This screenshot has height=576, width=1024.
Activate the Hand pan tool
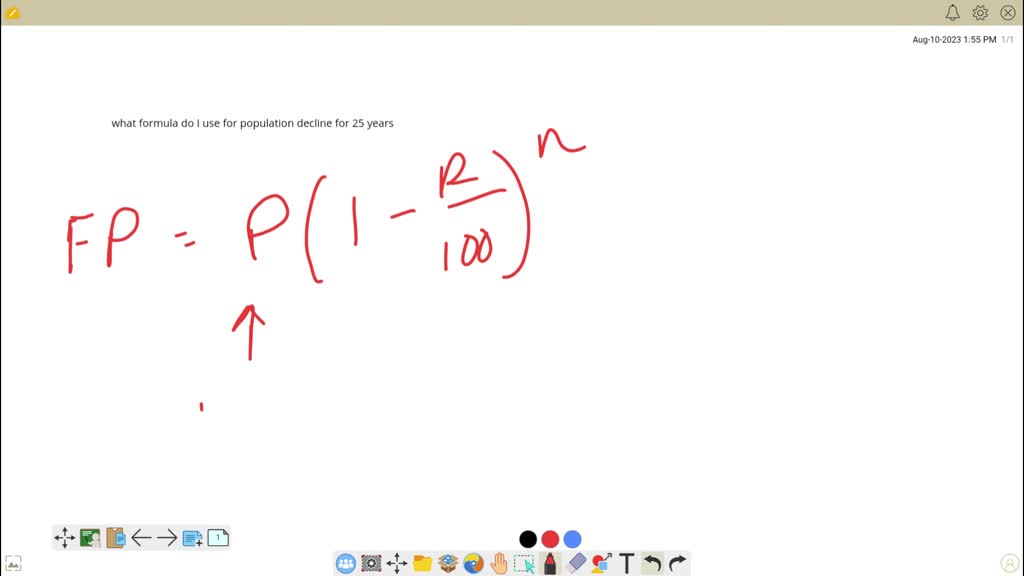pos(499,563)
